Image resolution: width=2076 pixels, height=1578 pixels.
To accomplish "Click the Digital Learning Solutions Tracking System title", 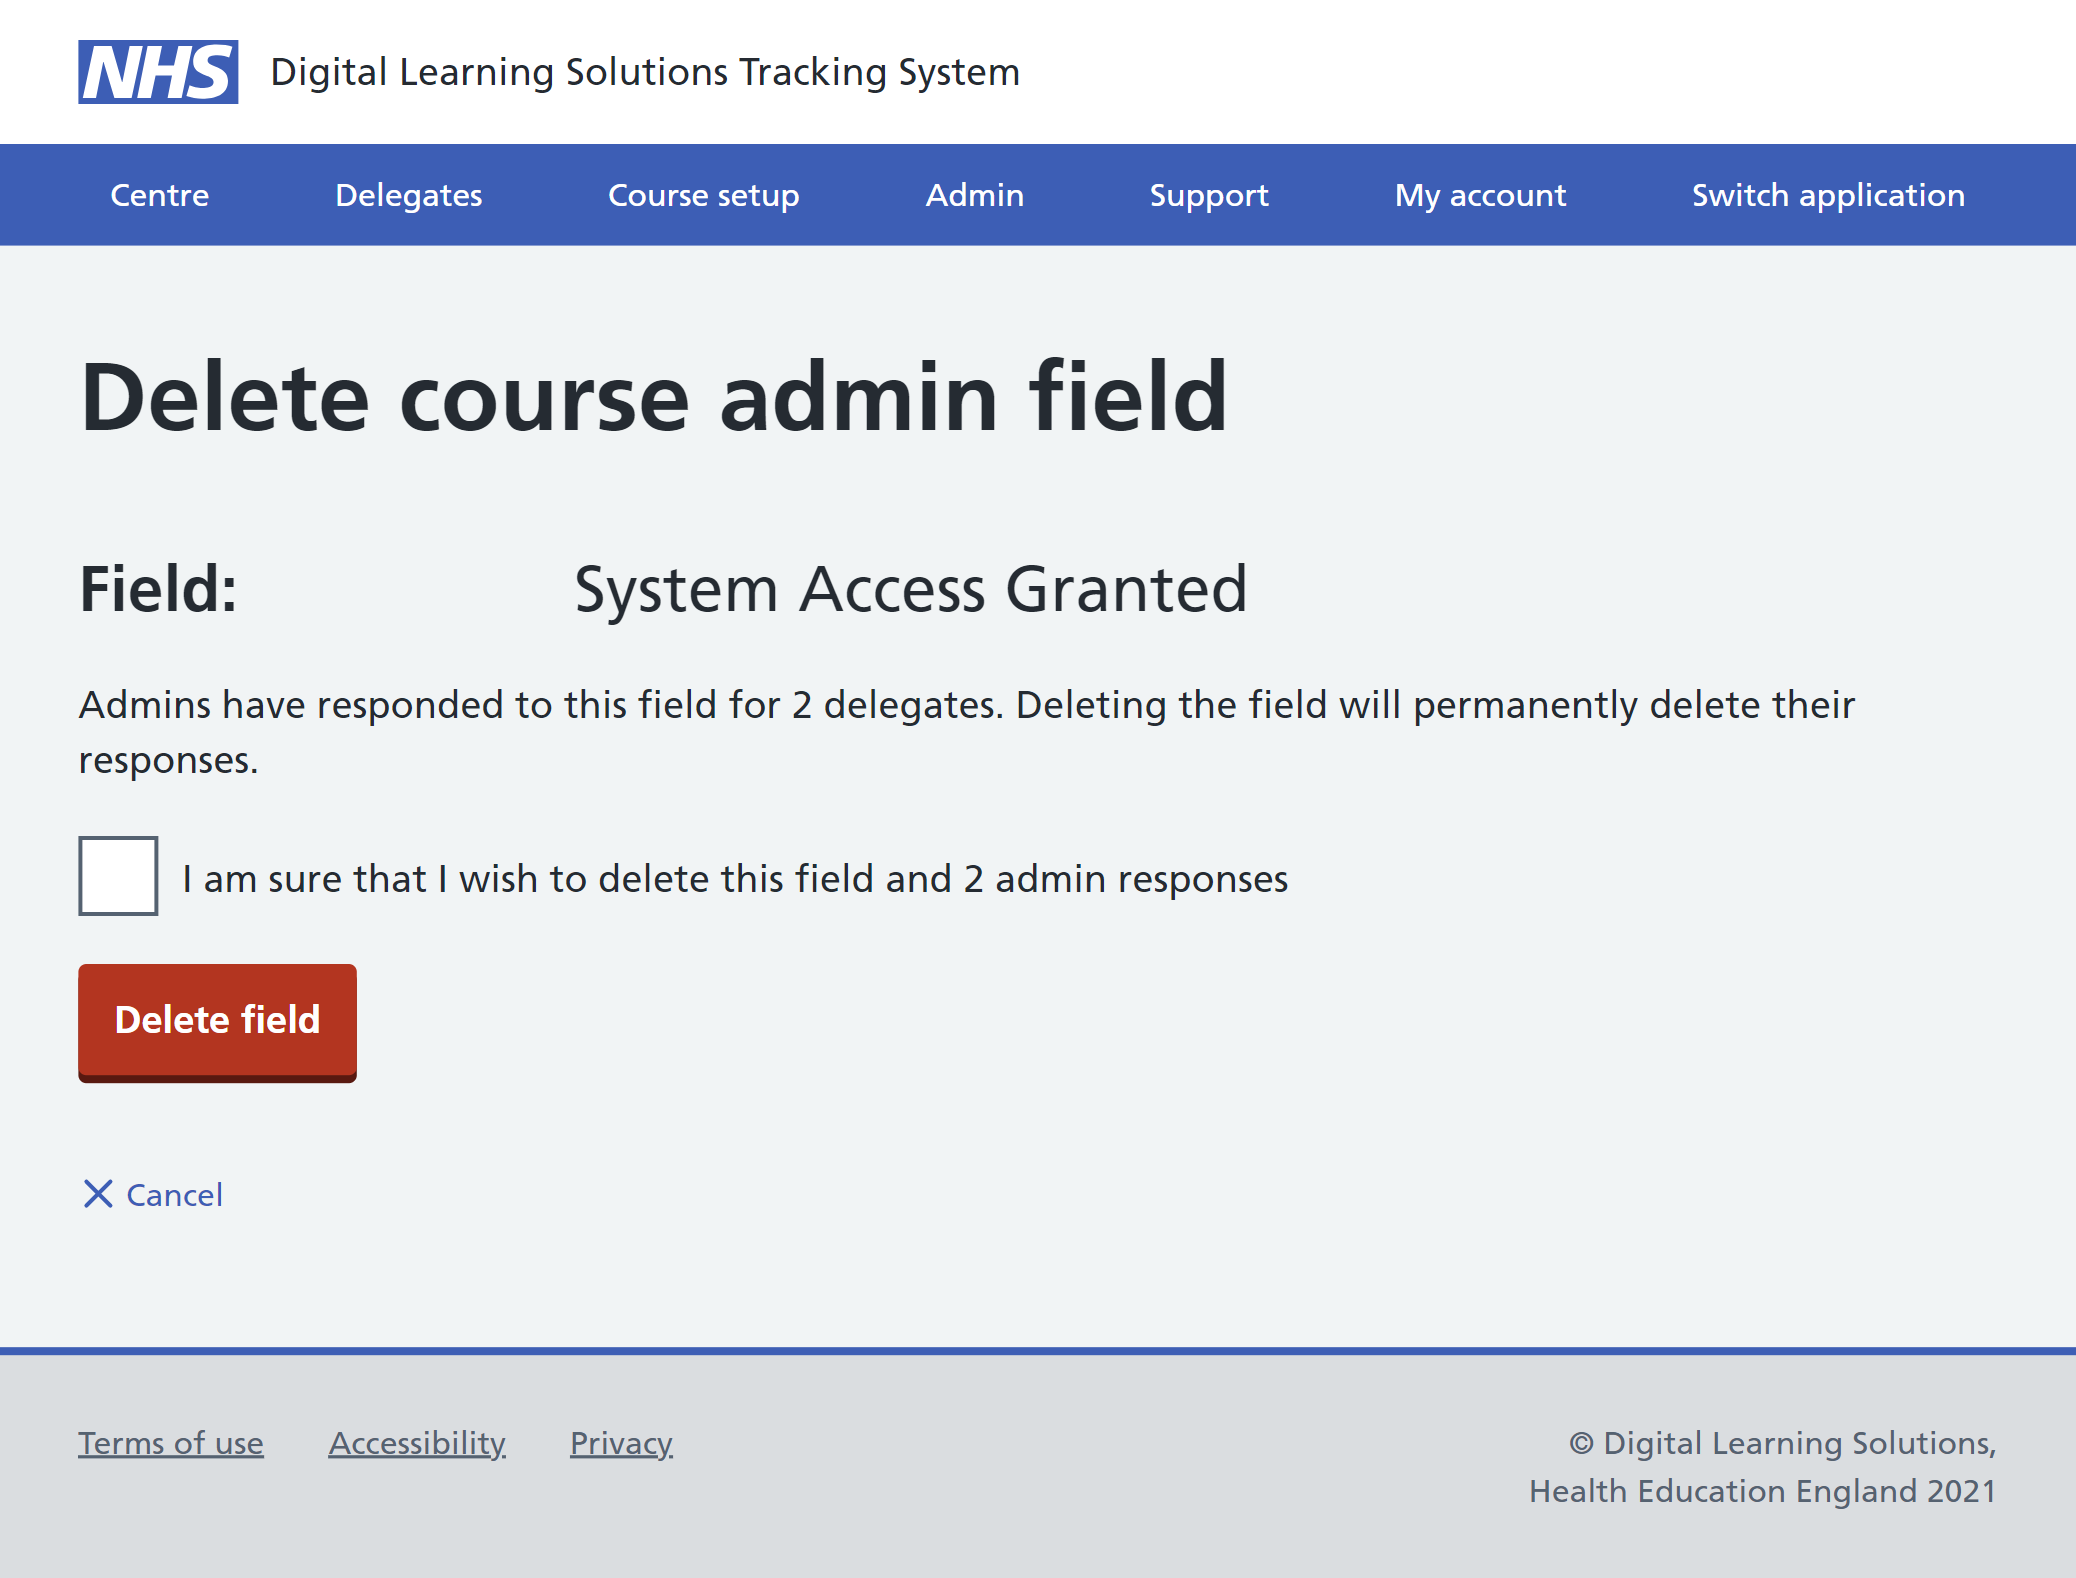I will pyautogui.click(x=645, y=71).
